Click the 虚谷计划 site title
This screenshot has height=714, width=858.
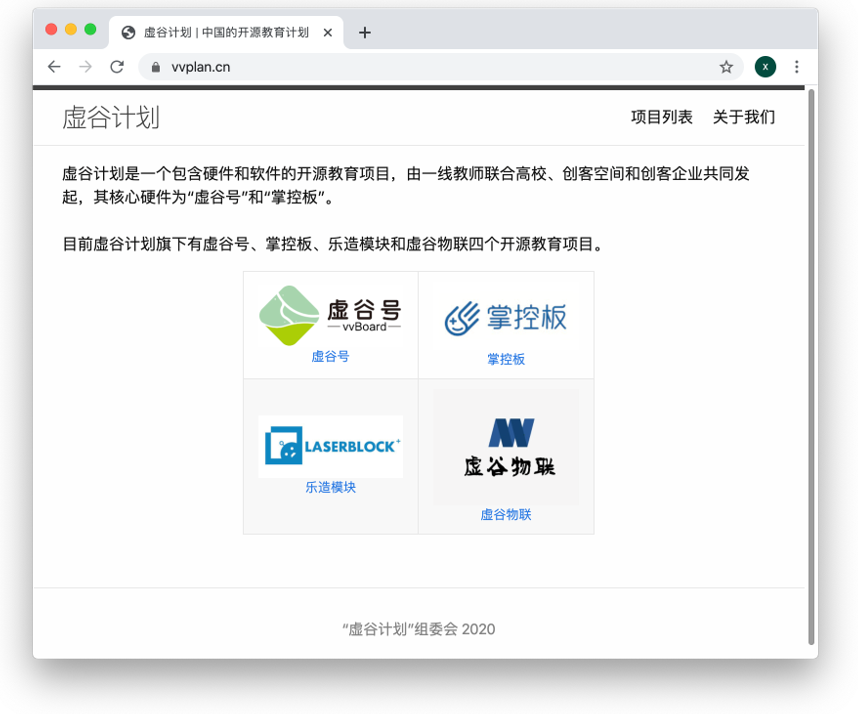[x=111, y=118]
